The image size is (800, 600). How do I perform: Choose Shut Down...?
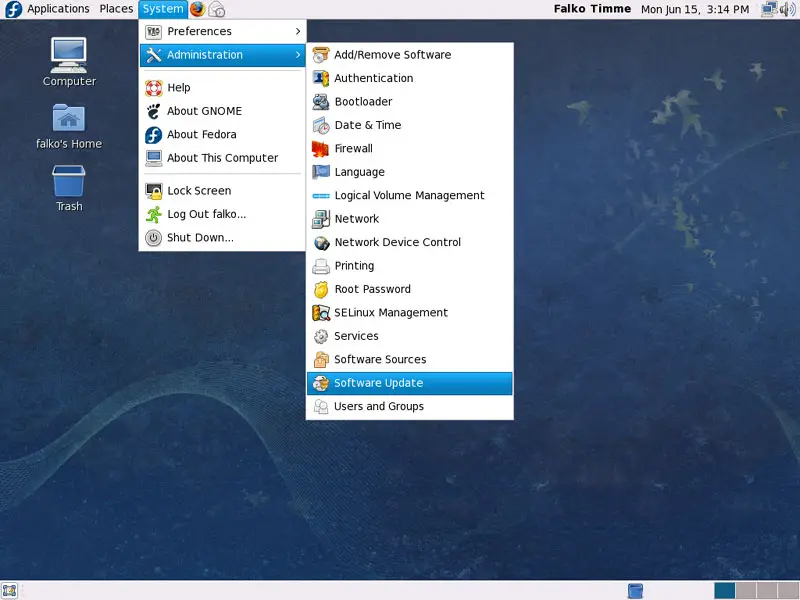(x=223, y=238)
